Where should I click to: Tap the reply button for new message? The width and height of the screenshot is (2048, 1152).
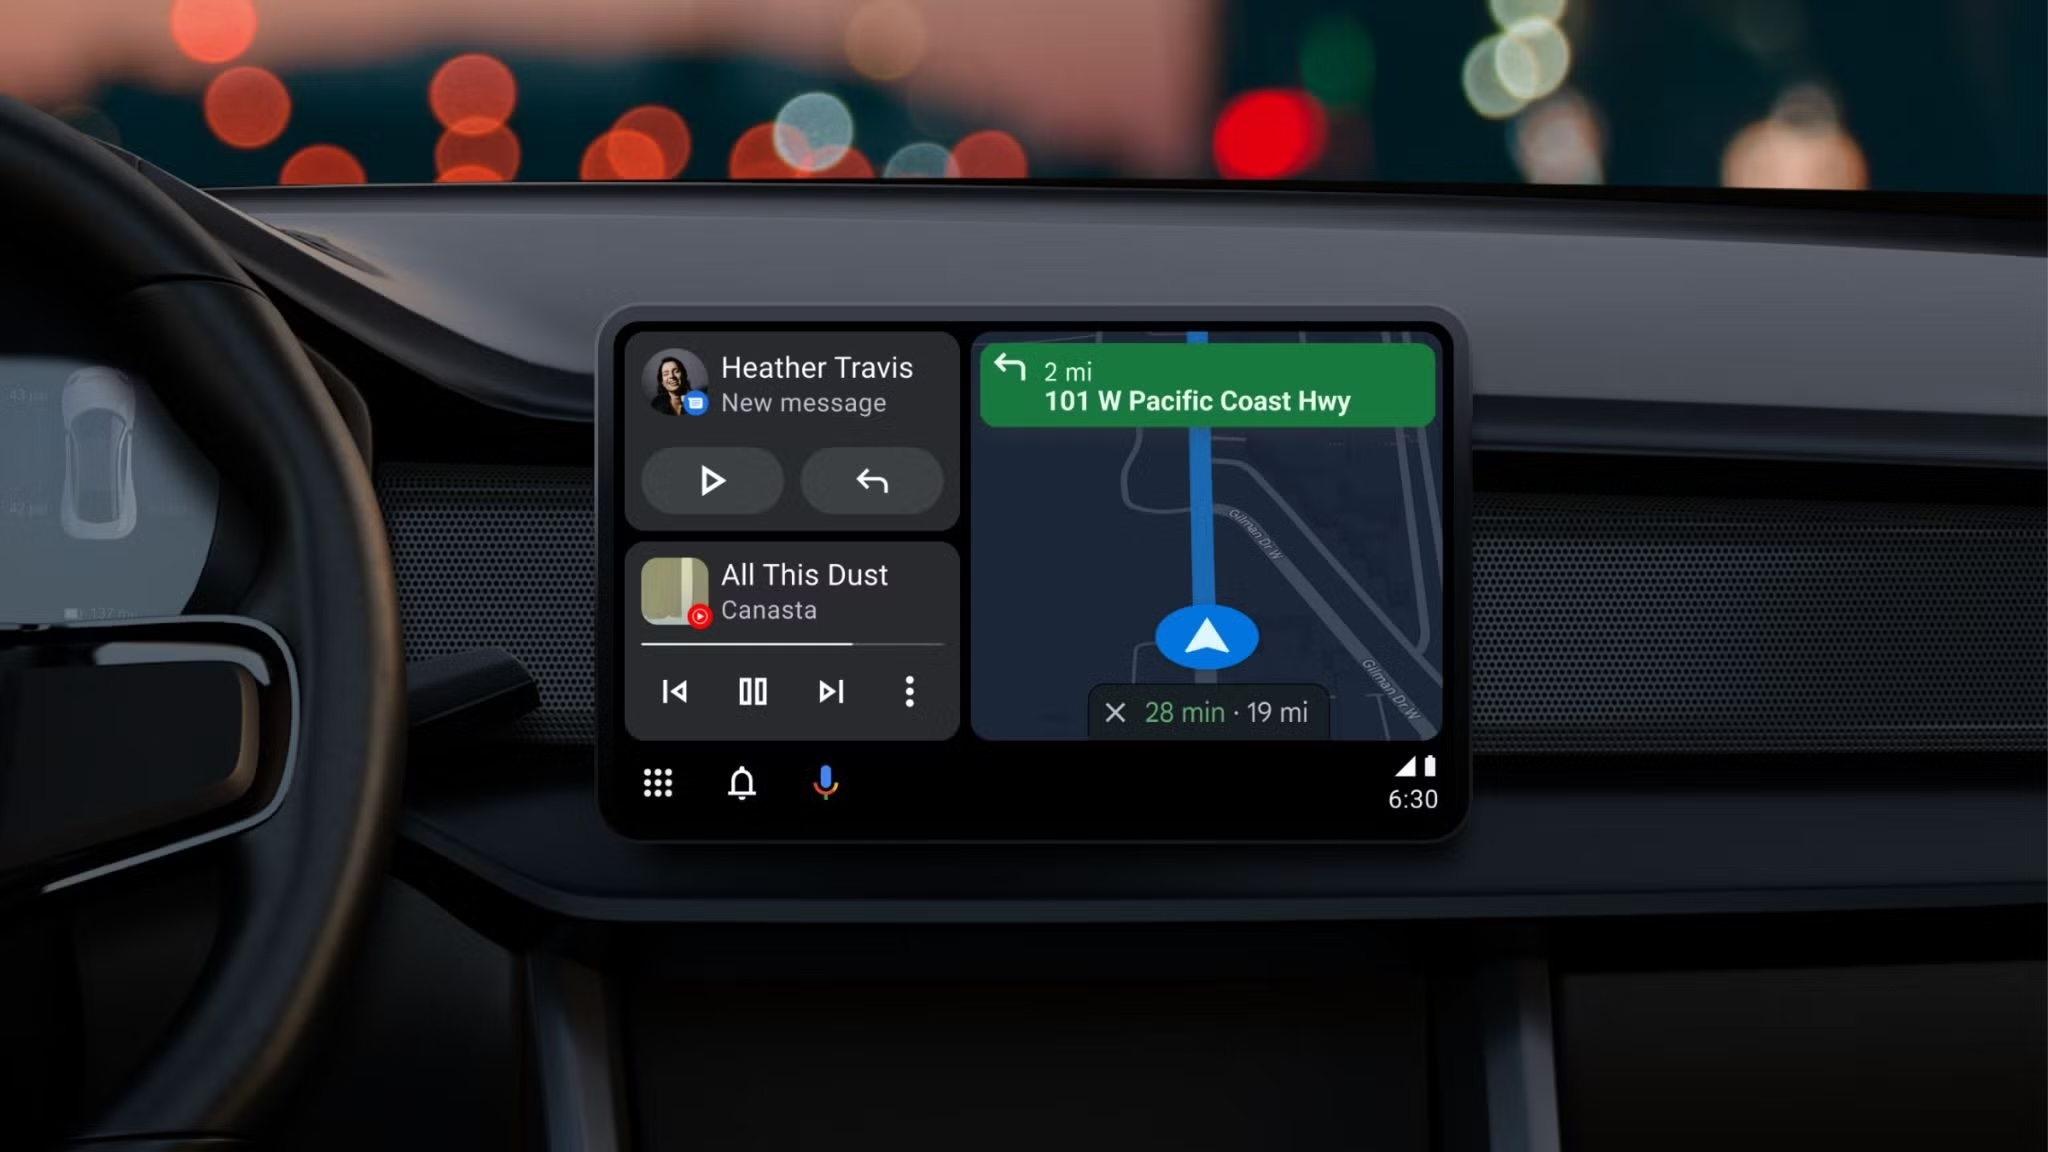tap(871, 481)
